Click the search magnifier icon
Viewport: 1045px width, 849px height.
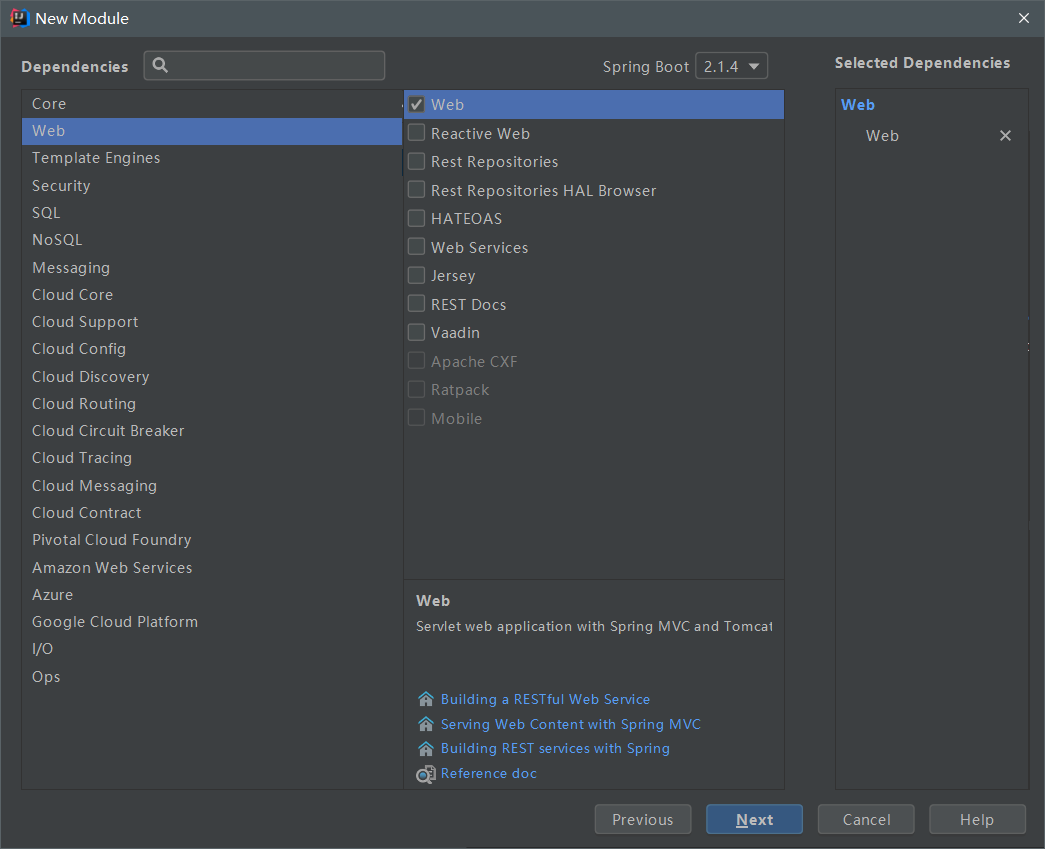click(160, 66)
